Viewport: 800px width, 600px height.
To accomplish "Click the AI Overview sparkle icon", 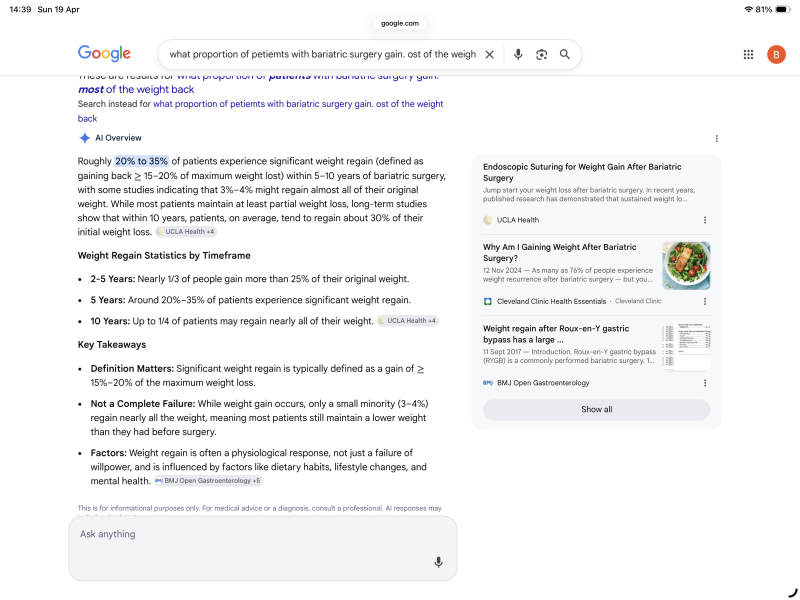I will point(85,138).
